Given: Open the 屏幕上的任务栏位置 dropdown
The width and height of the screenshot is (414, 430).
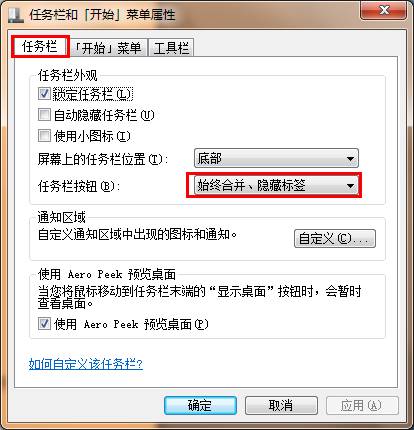Looking at the screenshot, I should point(276,158).
